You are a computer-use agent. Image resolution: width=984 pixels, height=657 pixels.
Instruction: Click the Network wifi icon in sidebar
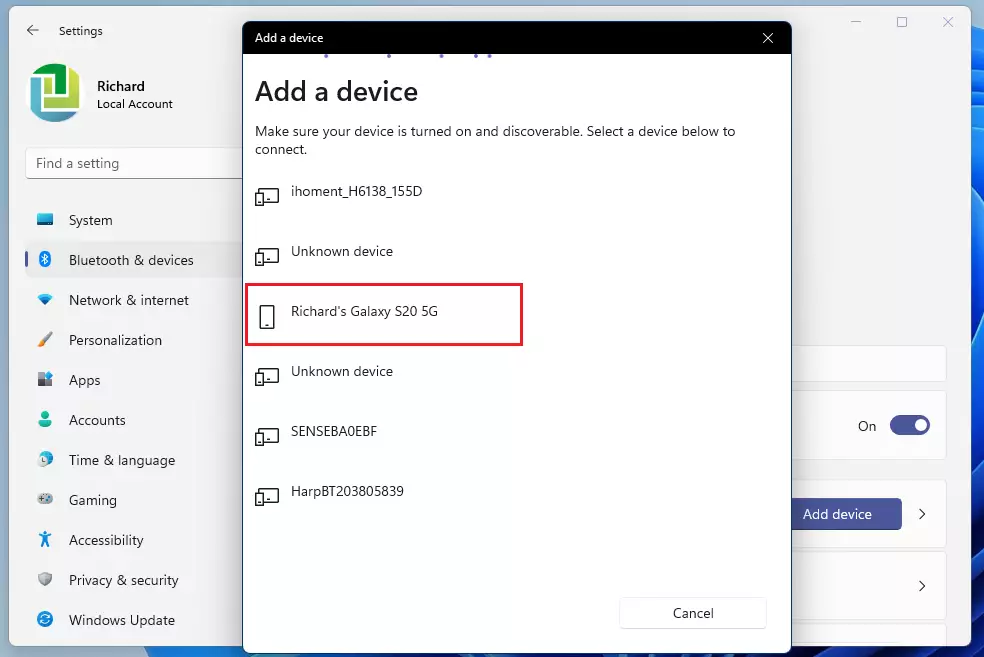pyautogui.click(x=45, y=299)
